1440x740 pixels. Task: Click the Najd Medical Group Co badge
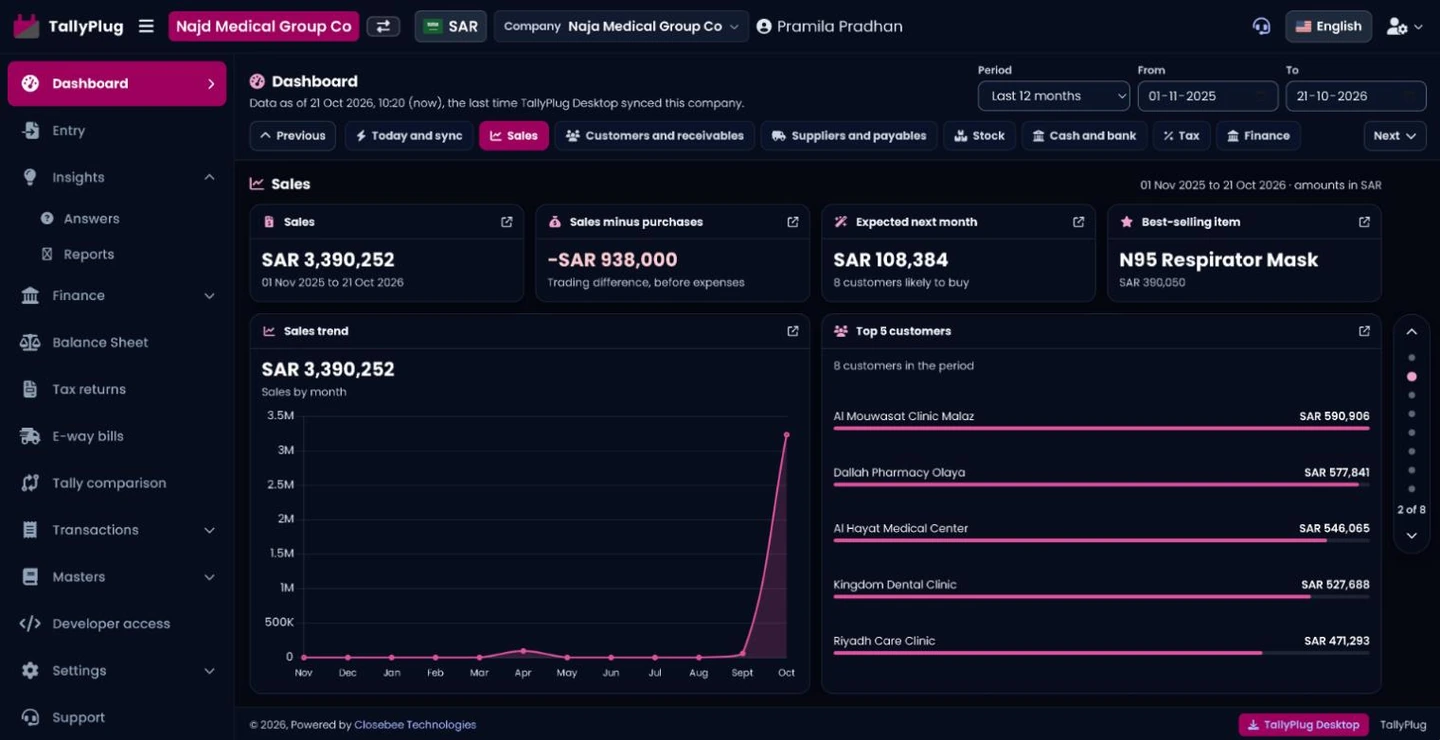pos(264,26)
